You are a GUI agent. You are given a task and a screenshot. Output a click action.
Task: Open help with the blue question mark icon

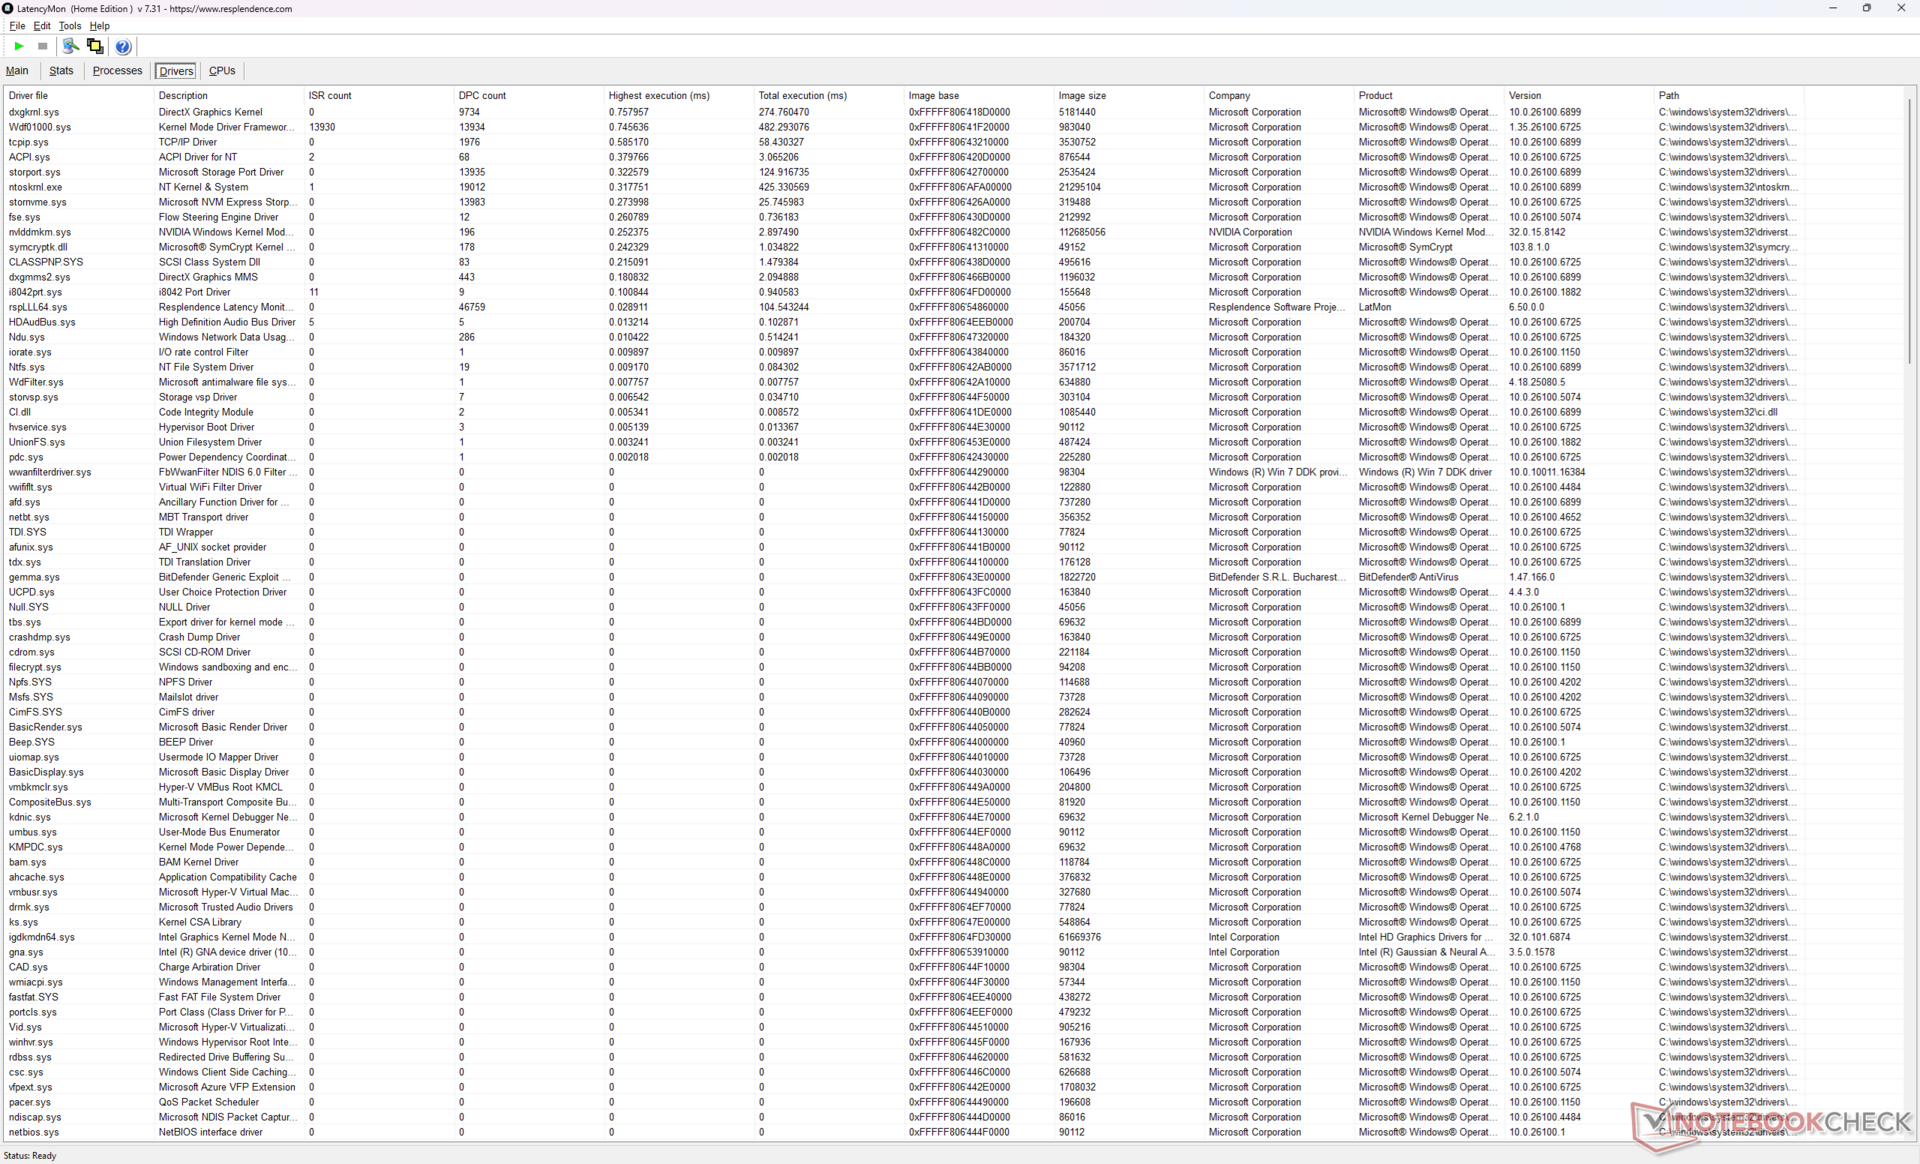[123, 46]
